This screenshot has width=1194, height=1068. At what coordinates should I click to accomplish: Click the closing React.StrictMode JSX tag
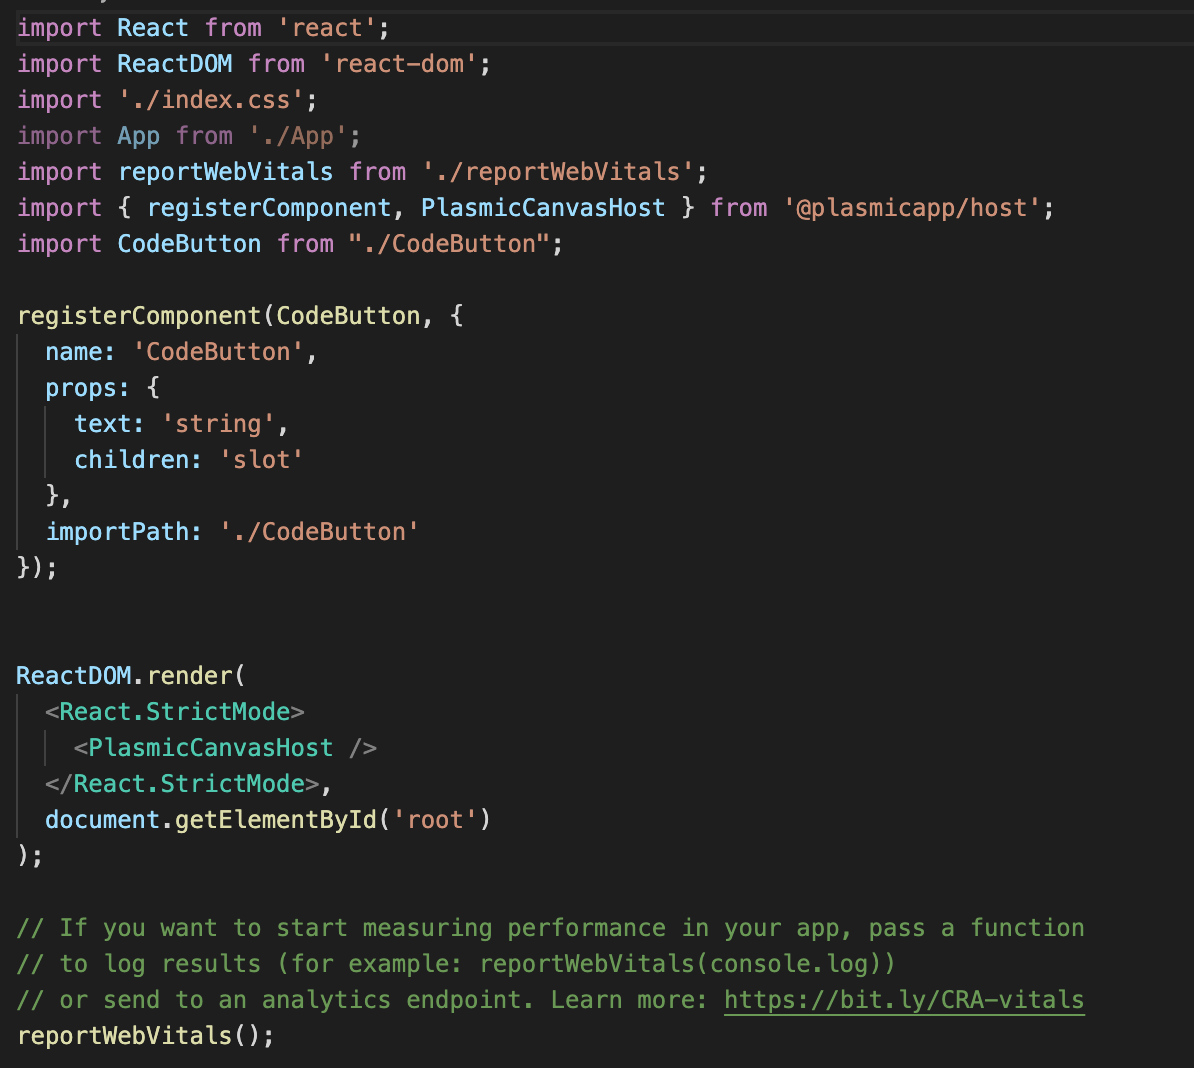click(x=188, y=784)
